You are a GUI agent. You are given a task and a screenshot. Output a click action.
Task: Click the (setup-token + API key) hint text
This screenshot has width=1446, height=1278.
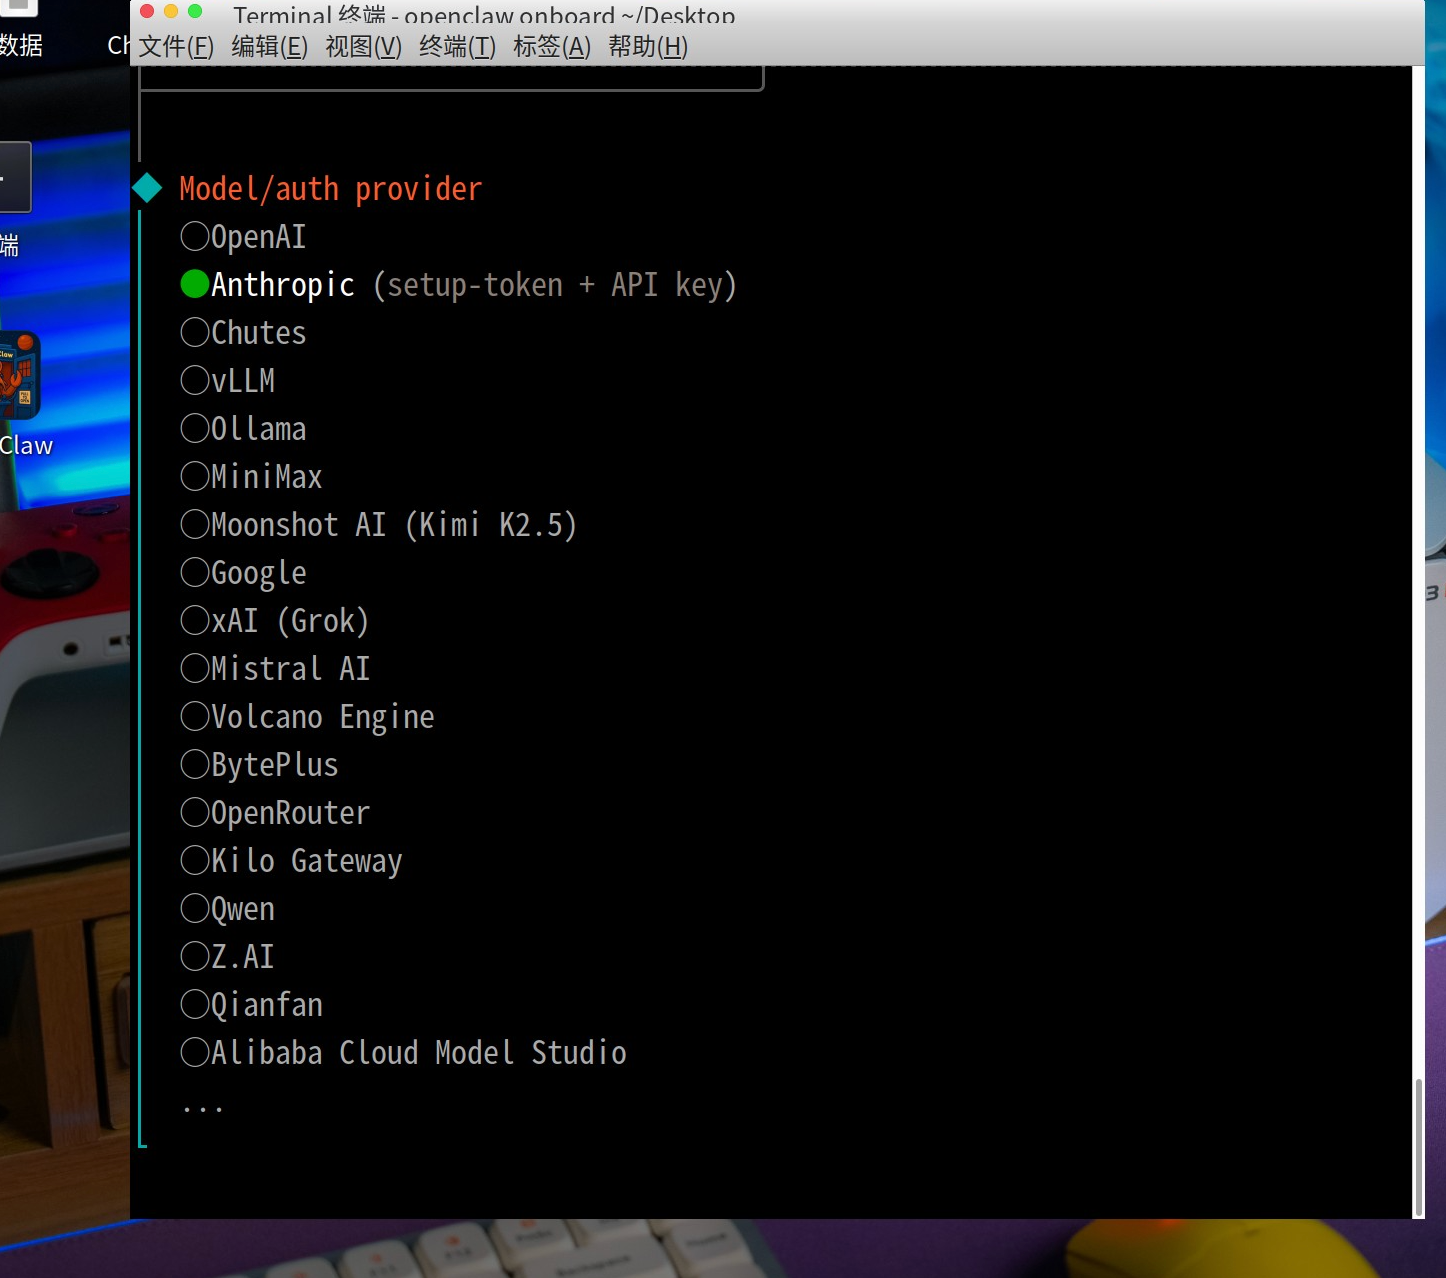[555, 285]
